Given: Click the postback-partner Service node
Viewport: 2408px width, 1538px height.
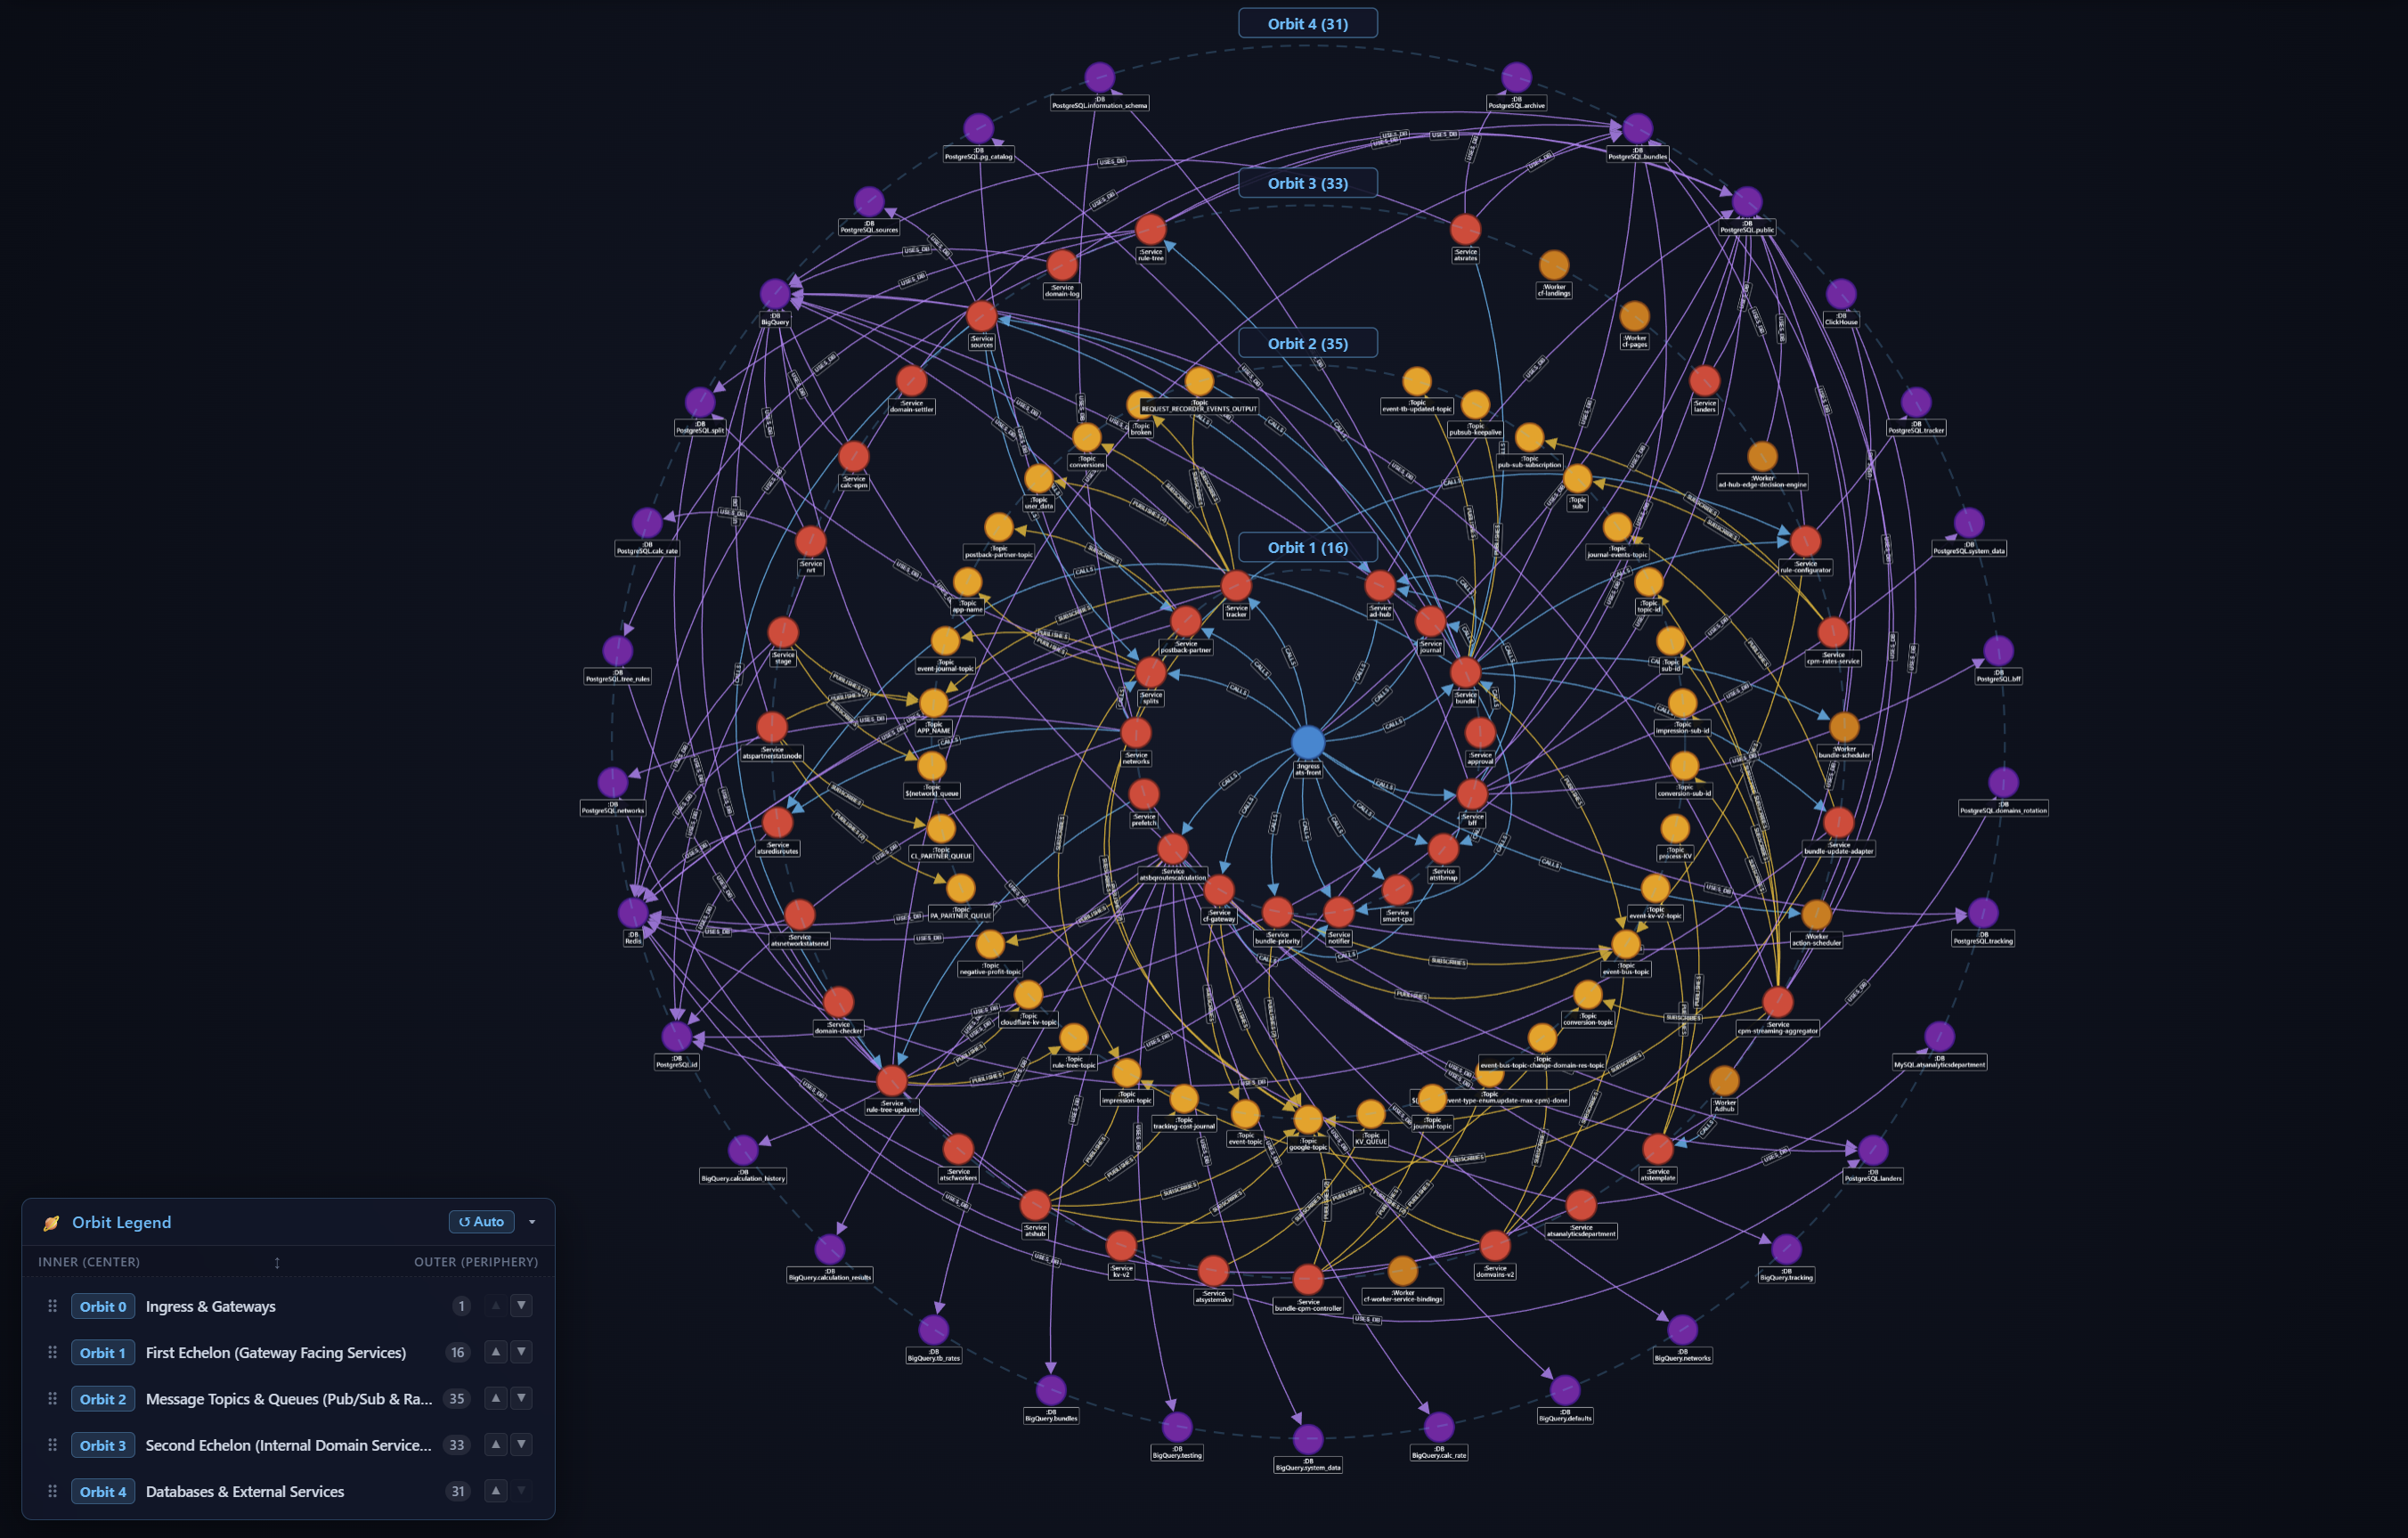Looking at the screenshot, I should click(1186, 621).
